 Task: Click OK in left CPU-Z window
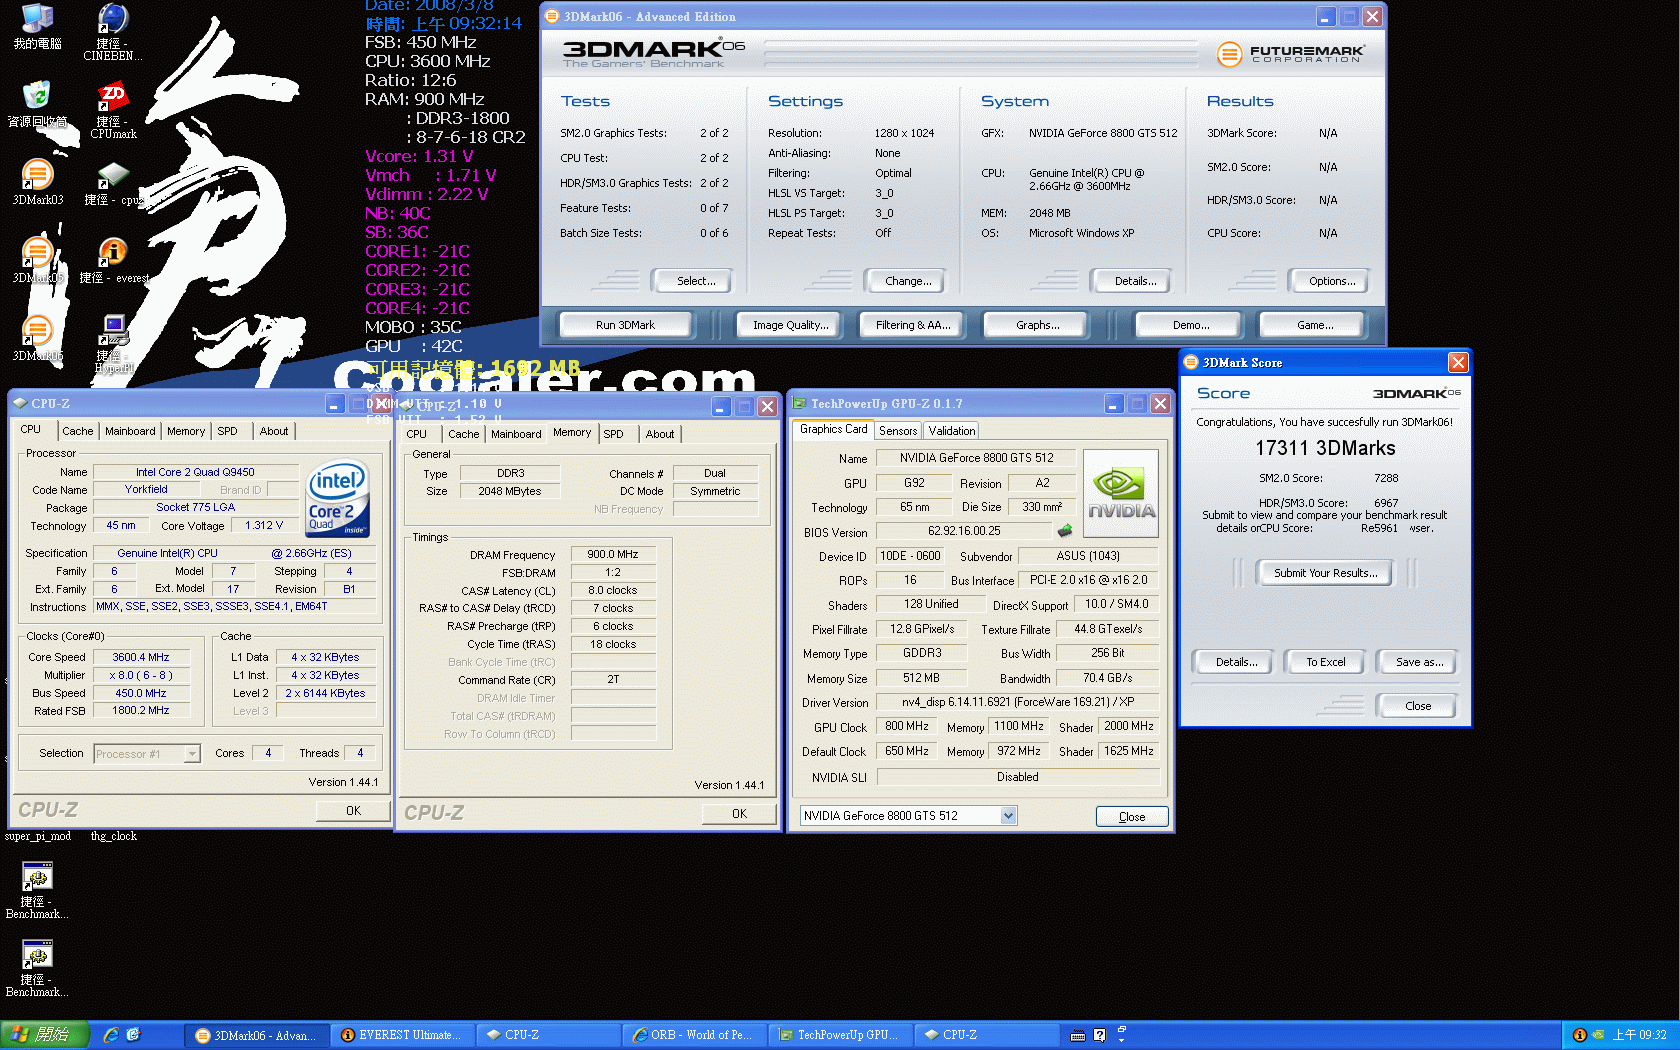tap(353, 811)
